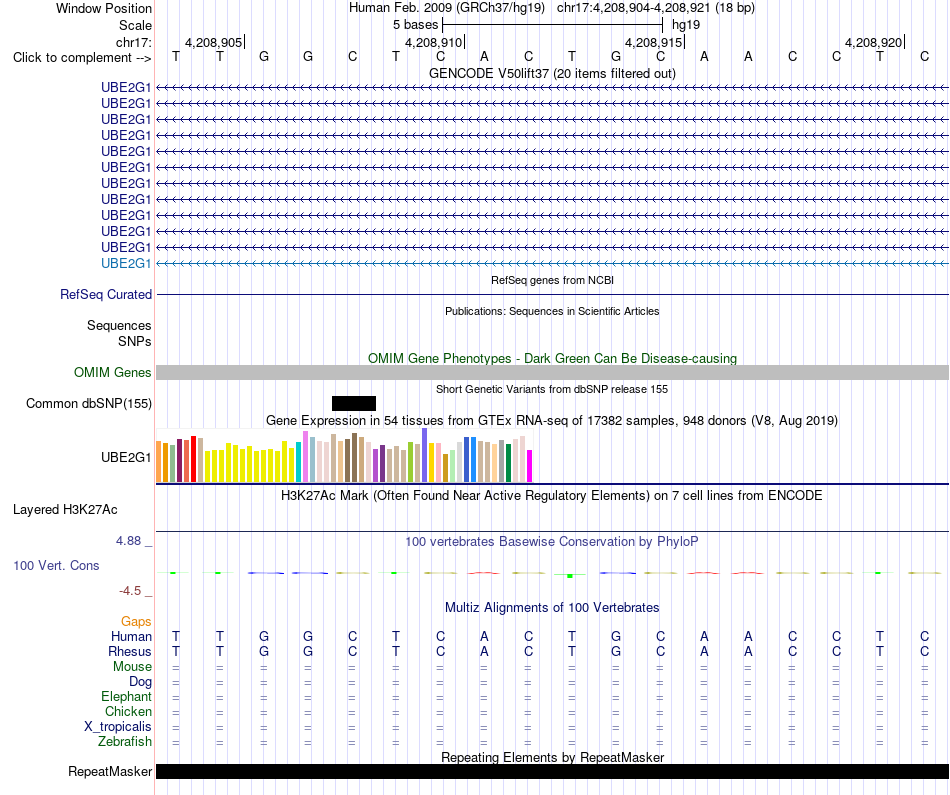This screenshot has width=950, height=795.
Task: Open the 'RepeatMasker' track label
Action: 110,771
